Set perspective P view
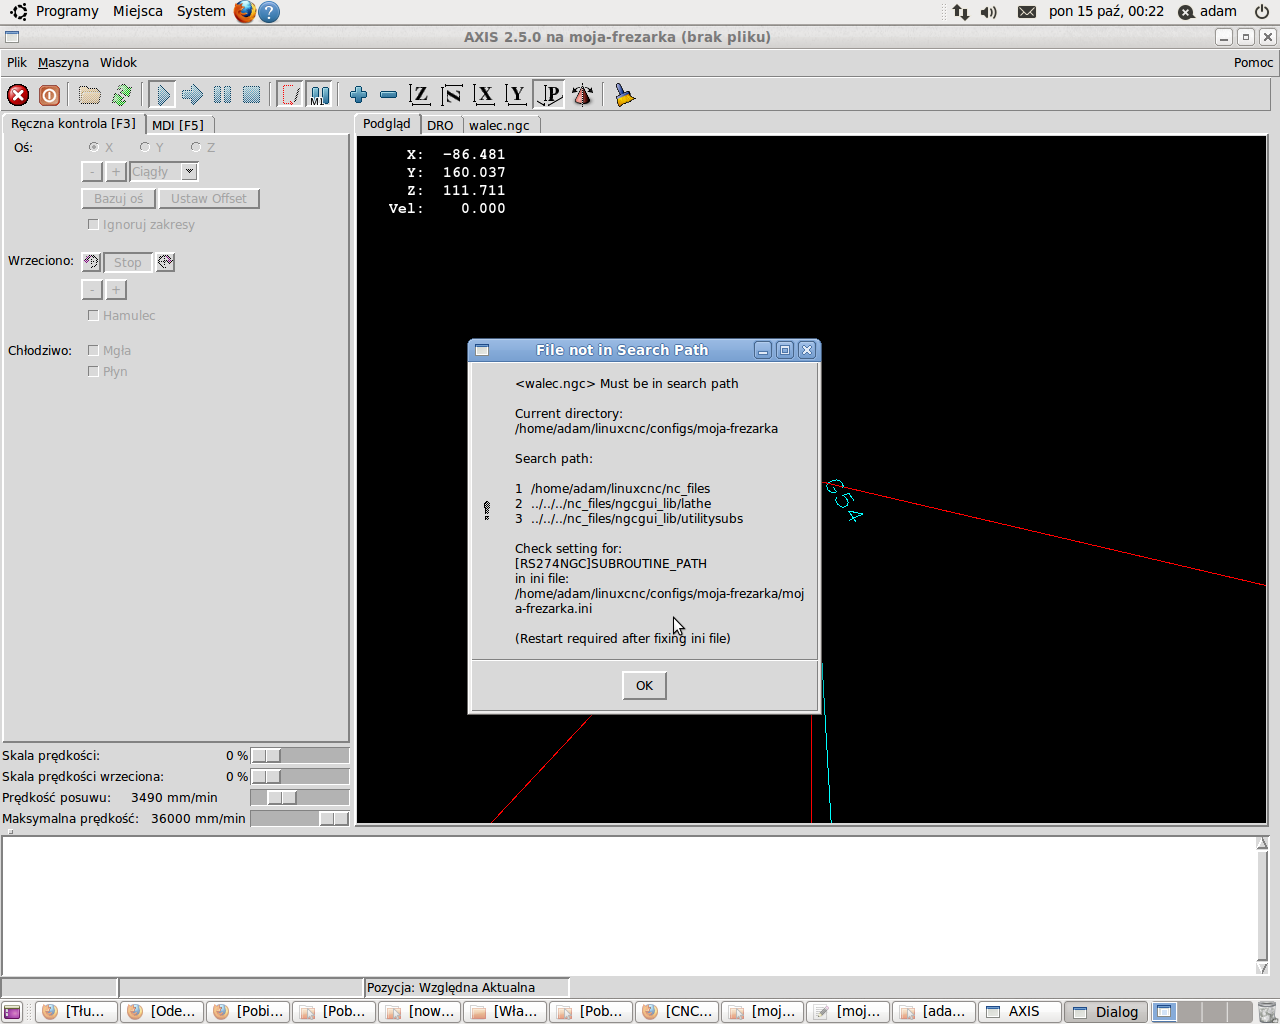The height and width of the screenshot is (1024, 1280). click(x=549, y=95)
